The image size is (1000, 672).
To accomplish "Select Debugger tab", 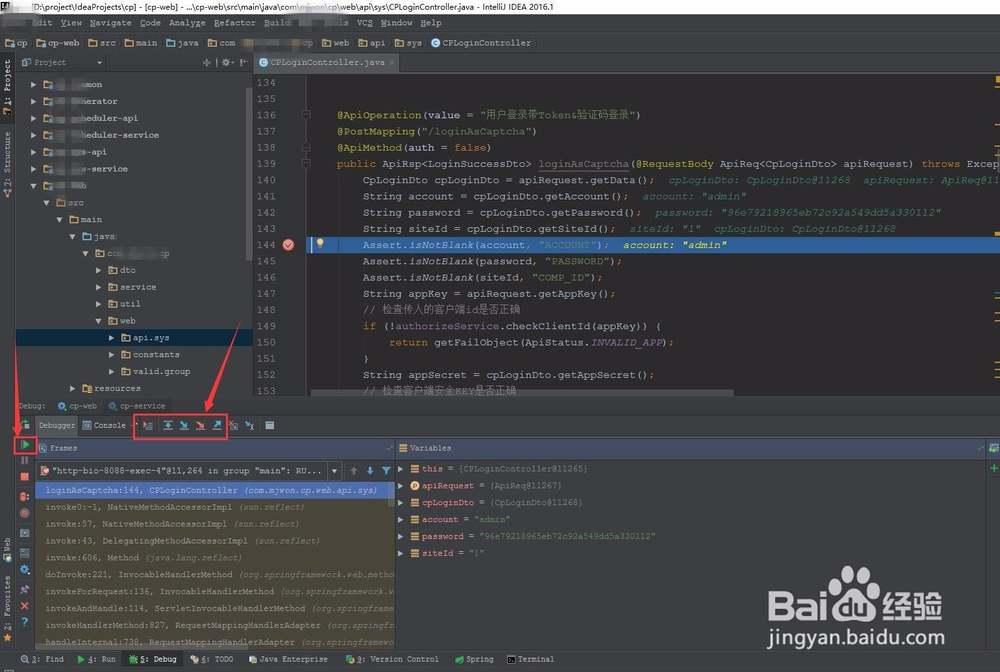I will click(57, 425).
